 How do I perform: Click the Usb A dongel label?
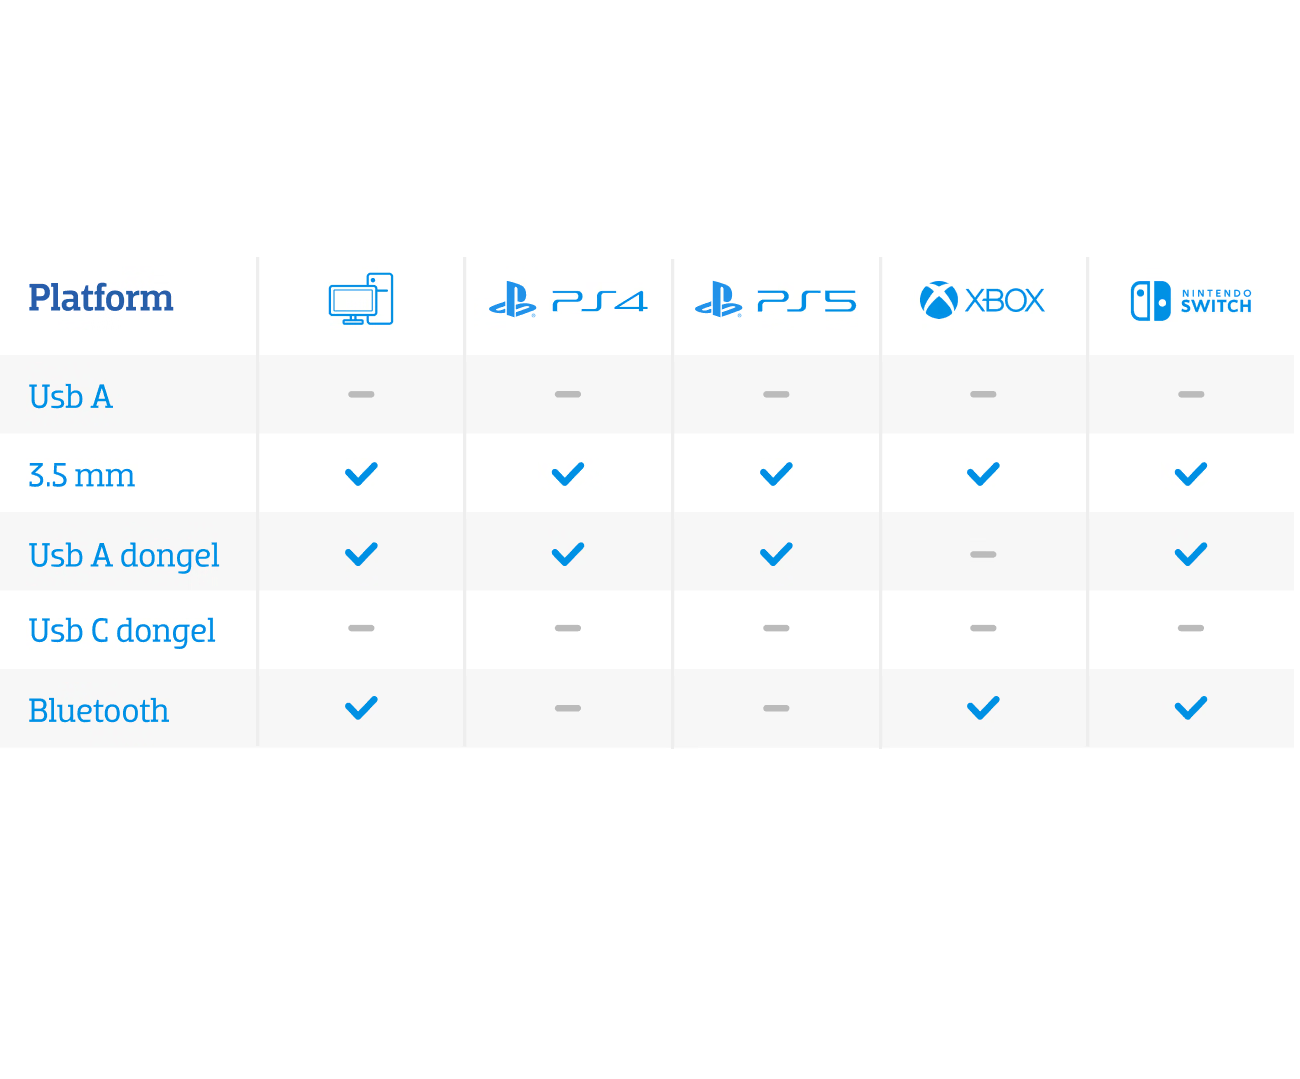(124, 556)
